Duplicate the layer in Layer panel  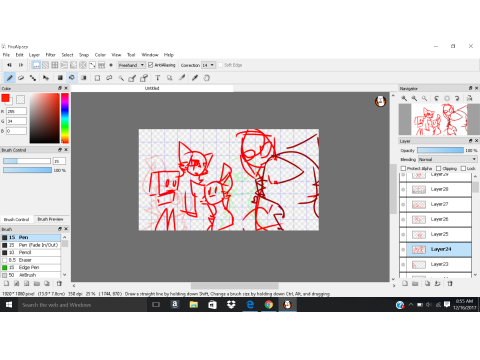(x=427, y=284)
